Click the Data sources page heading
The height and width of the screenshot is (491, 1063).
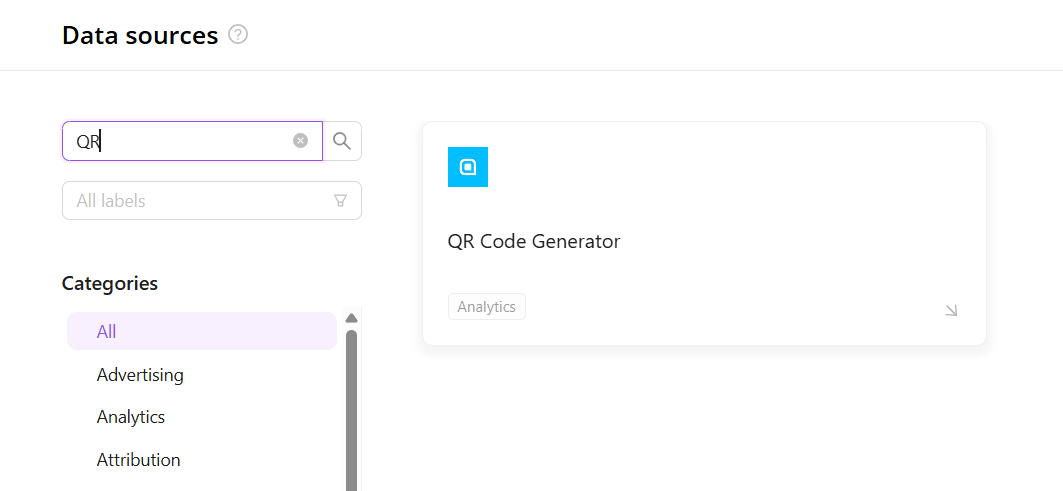click(140, 35)
